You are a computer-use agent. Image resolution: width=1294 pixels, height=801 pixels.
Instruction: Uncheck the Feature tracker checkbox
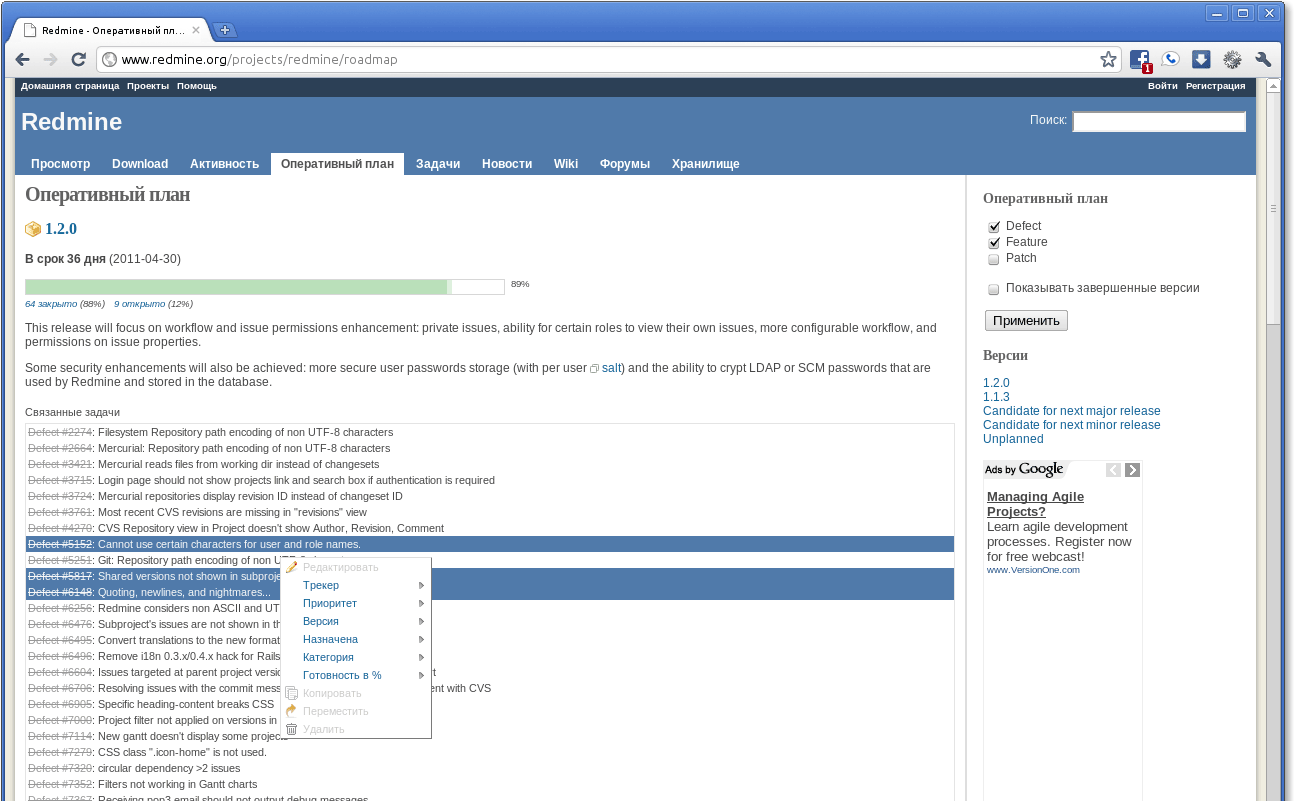point(994,243)
